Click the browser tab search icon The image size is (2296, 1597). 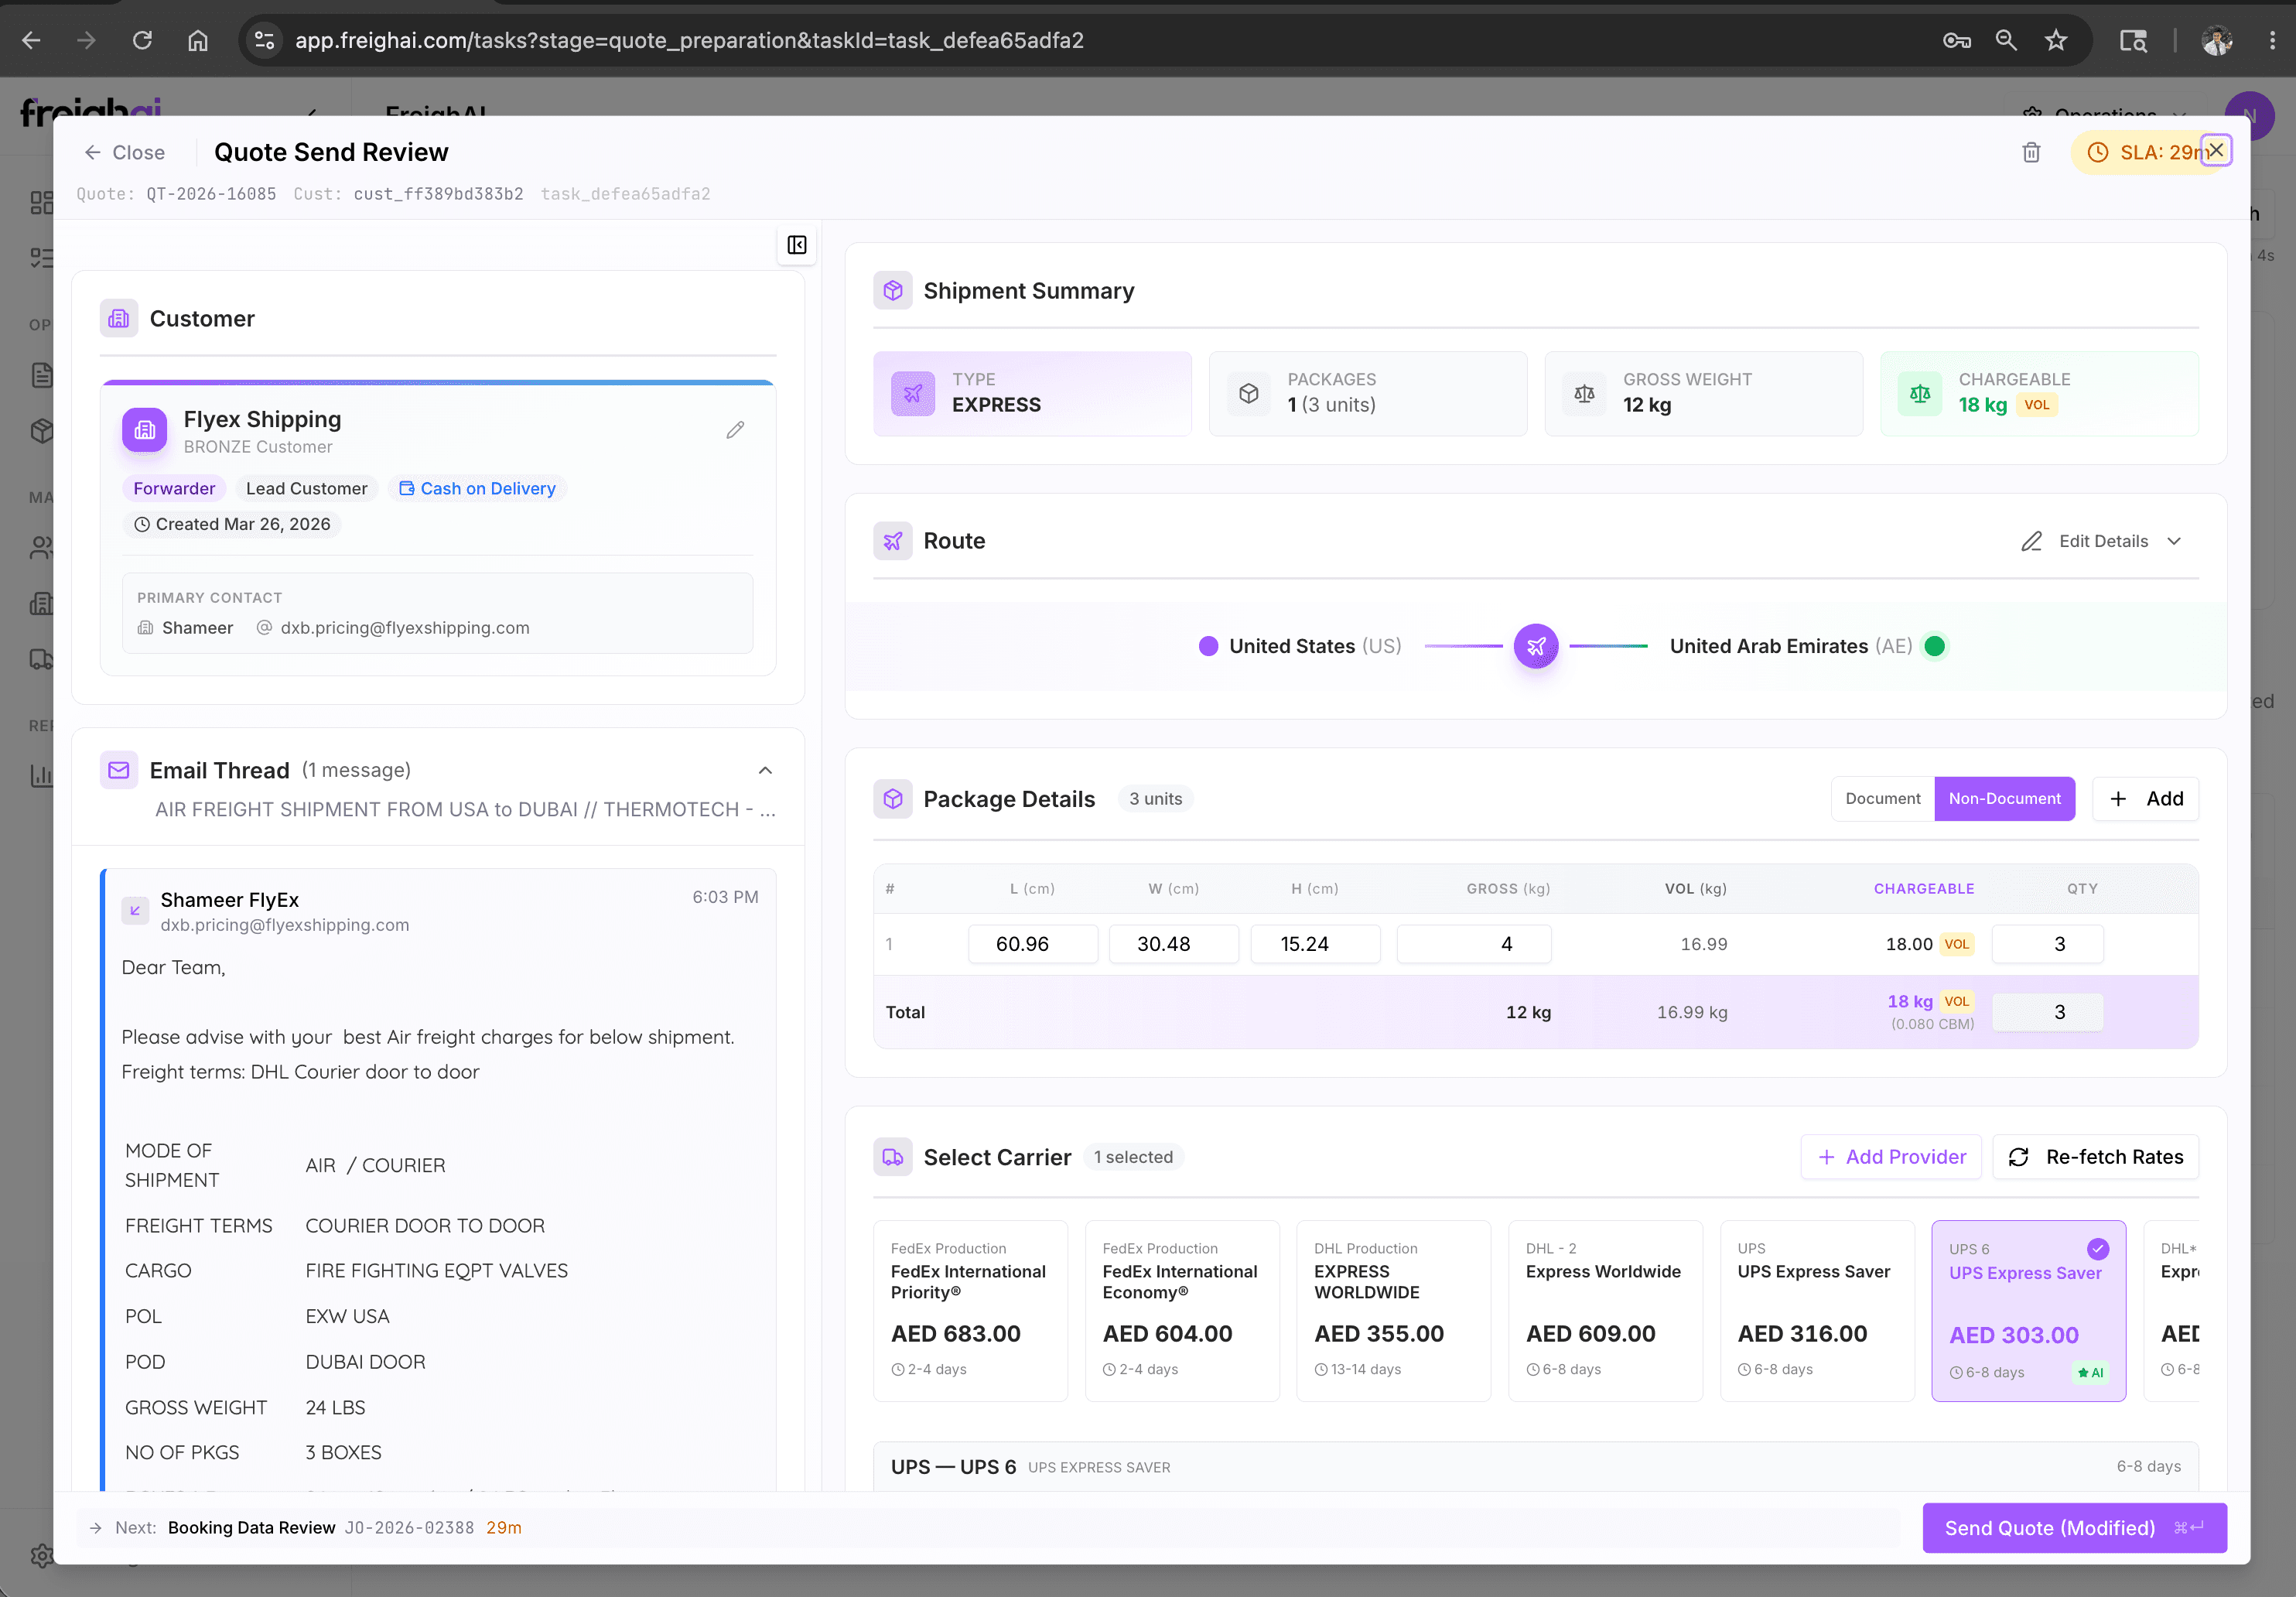tap(2133, 40)
